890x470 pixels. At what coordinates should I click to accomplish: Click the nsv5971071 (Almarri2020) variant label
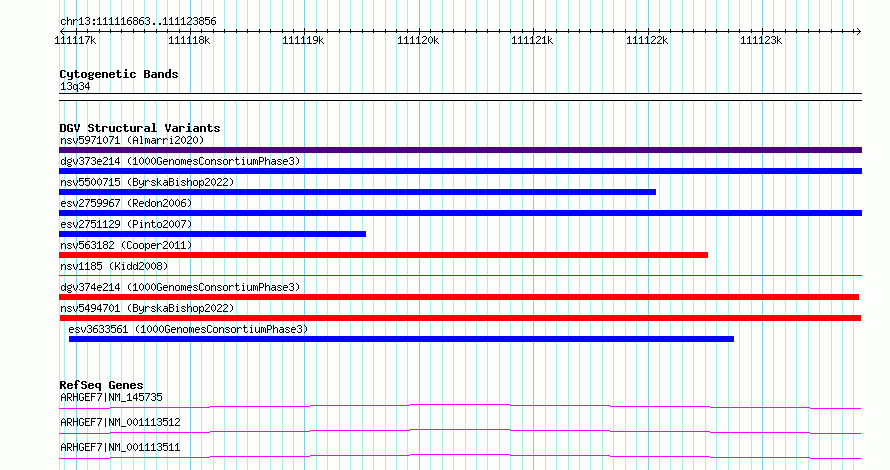(132, 140)
